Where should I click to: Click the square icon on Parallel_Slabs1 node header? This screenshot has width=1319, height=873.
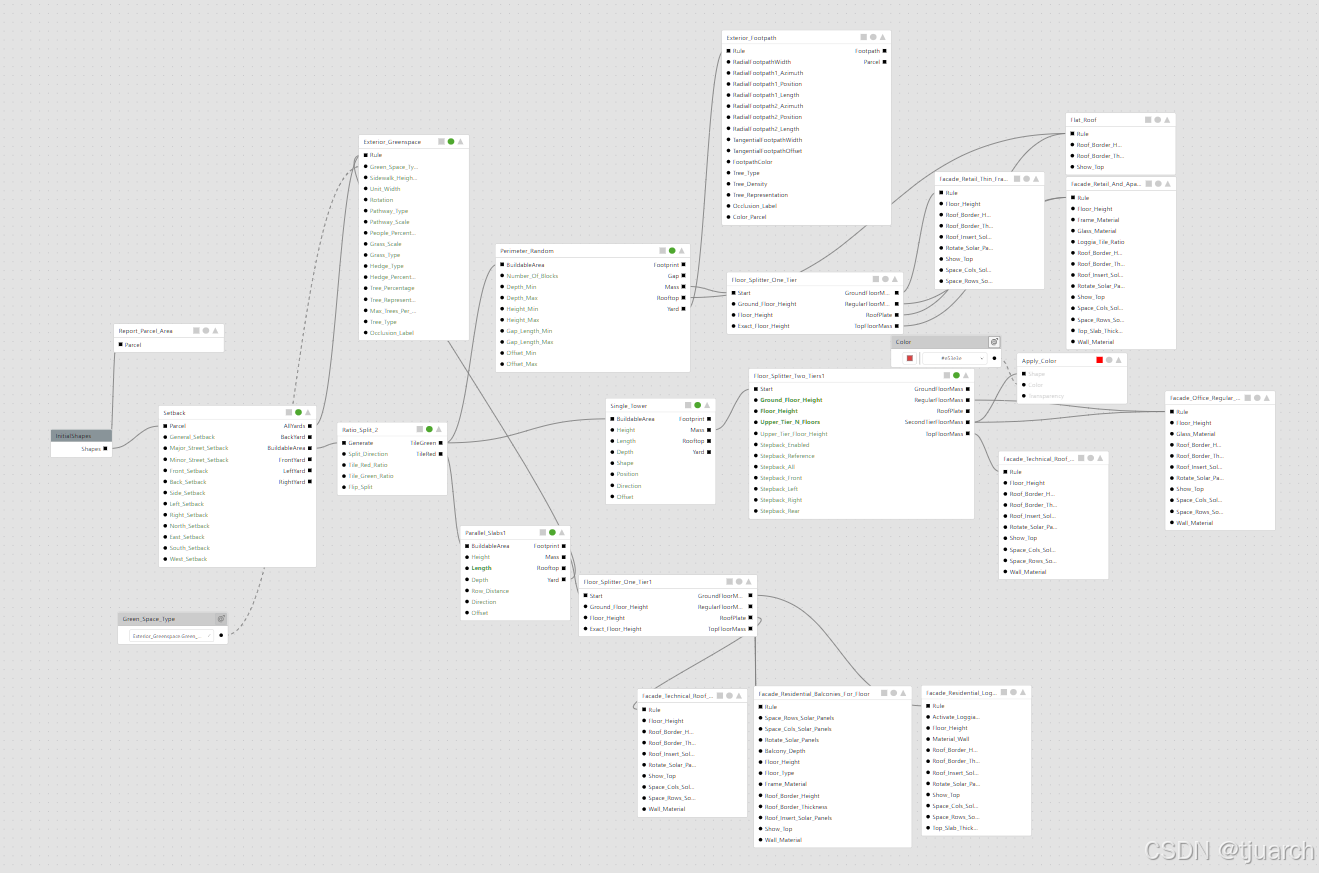point(542,532)
